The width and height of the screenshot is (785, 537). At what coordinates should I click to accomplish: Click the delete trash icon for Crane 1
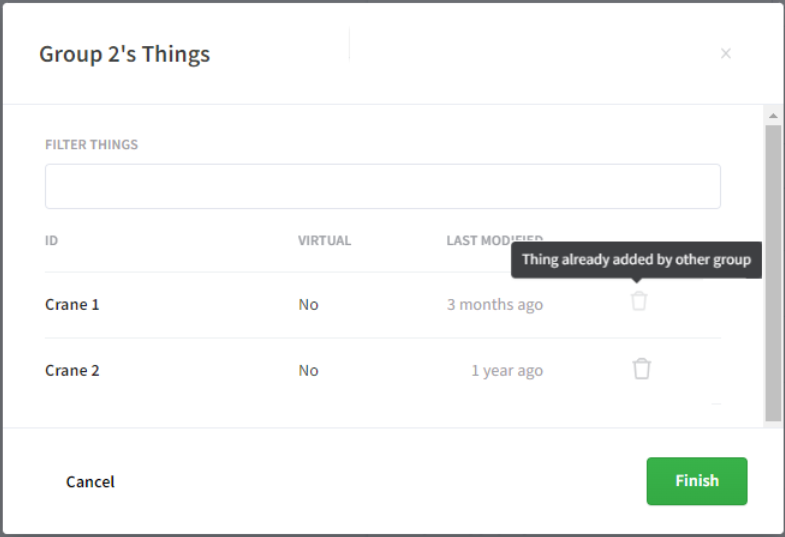[638, 301]
